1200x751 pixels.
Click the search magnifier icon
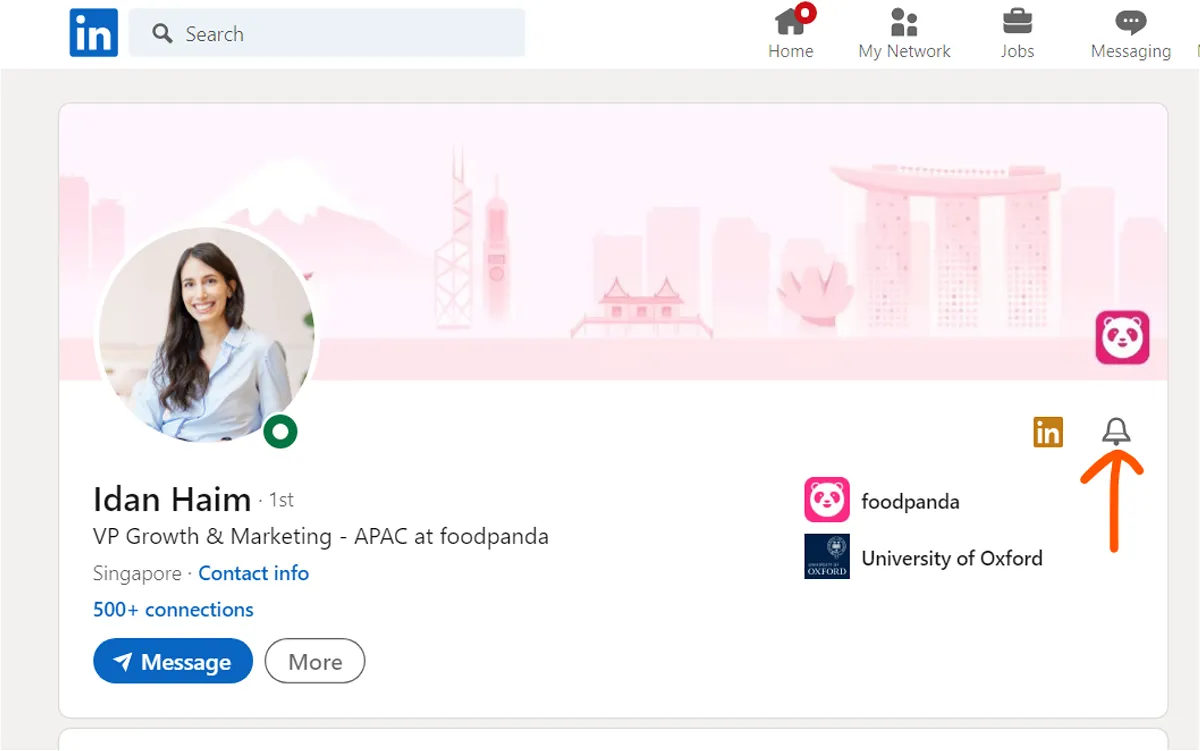[162, 34]
